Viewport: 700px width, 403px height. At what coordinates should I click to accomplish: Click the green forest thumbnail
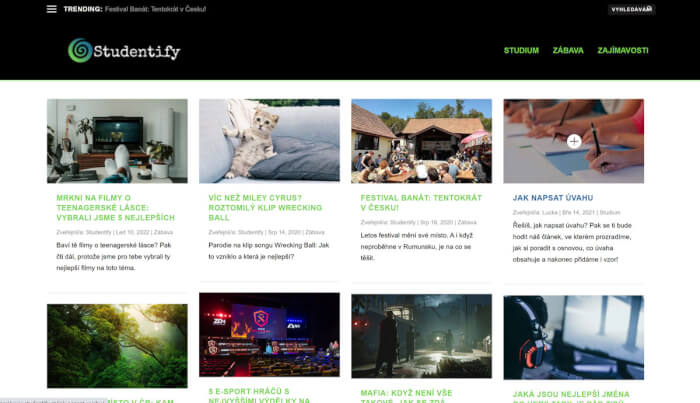(x=117, y=346)
